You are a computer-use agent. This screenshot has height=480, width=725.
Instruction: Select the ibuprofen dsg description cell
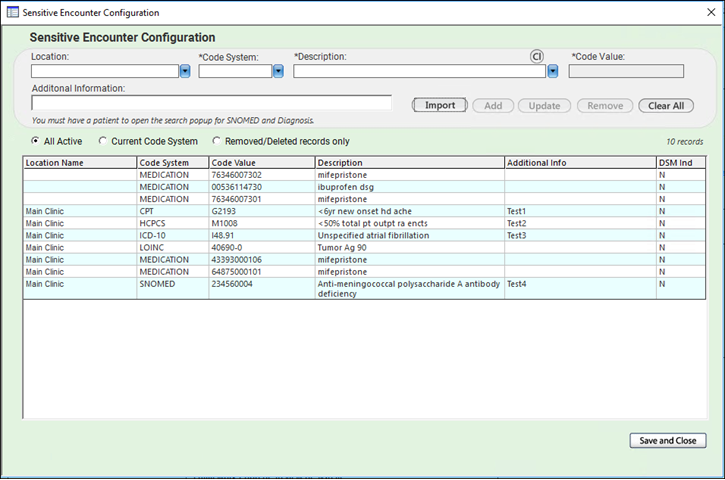coord(410,187)
